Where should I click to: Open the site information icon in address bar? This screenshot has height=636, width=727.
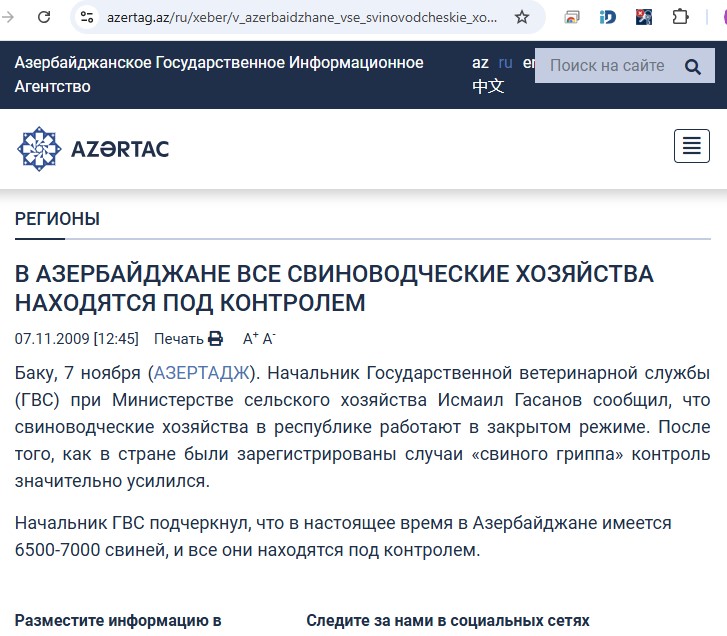[x=87, y=17]
